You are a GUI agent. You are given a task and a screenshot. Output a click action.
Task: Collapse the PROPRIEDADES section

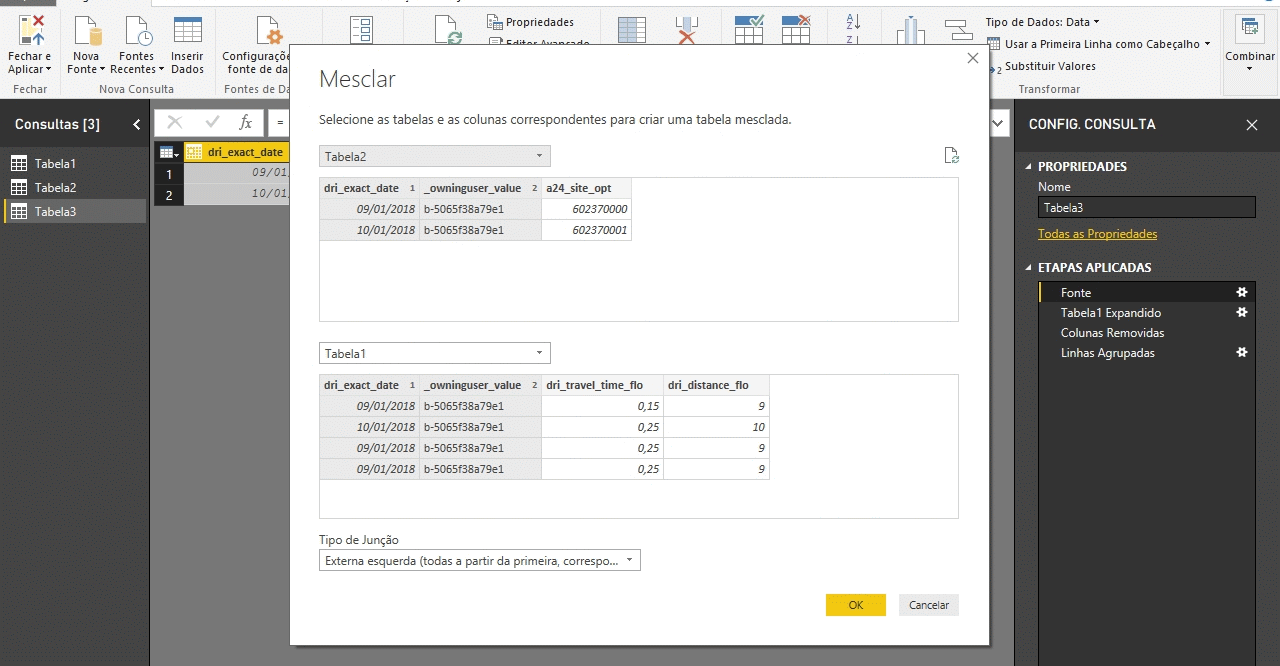(1029, 167)
